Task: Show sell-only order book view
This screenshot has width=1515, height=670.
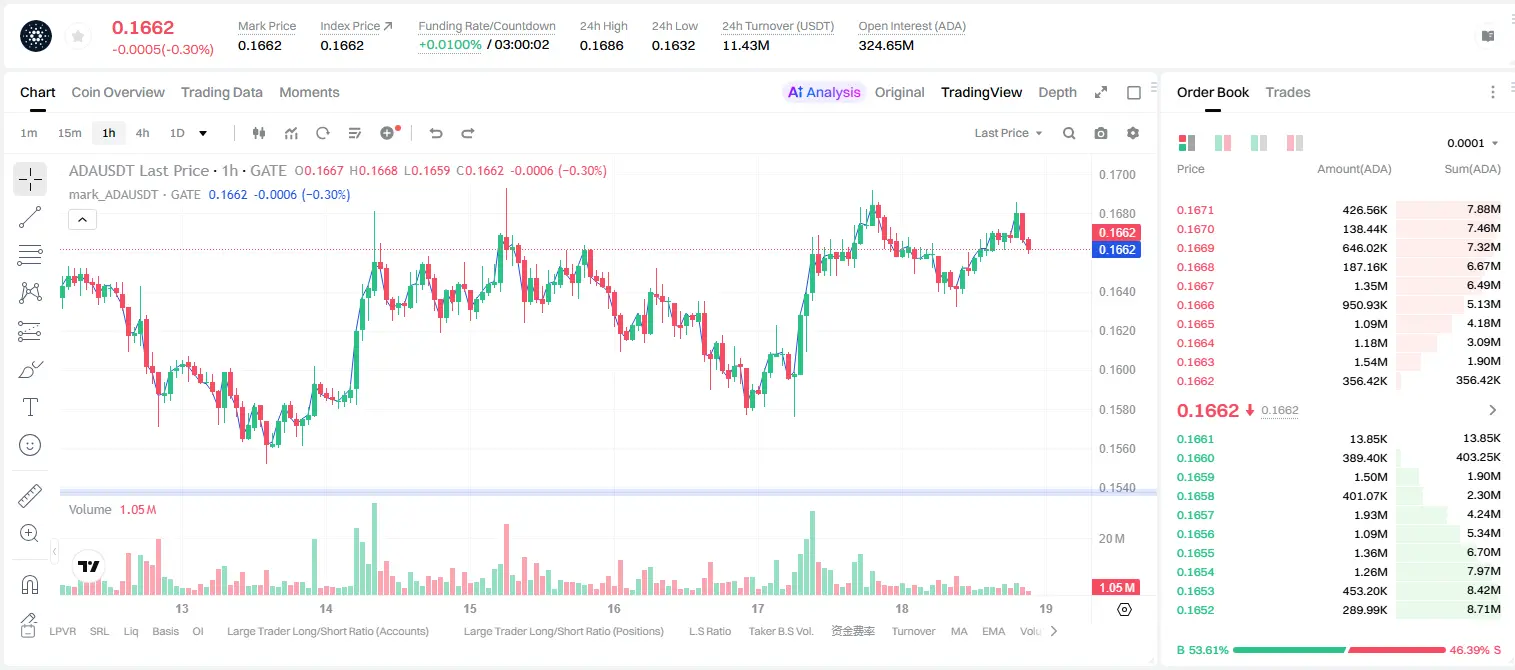Action: [1295, 143]
